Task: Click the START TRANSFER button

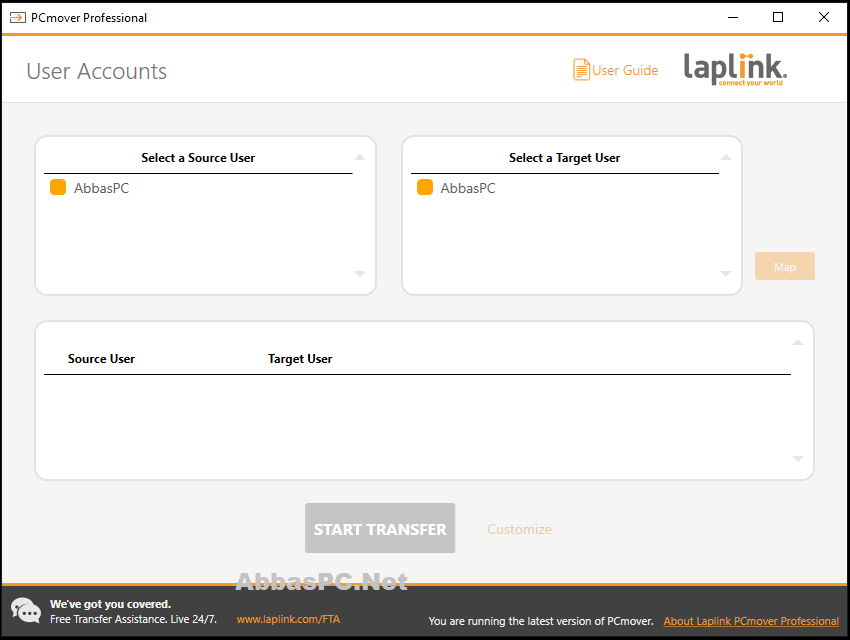Action: [x=380, y=528]
